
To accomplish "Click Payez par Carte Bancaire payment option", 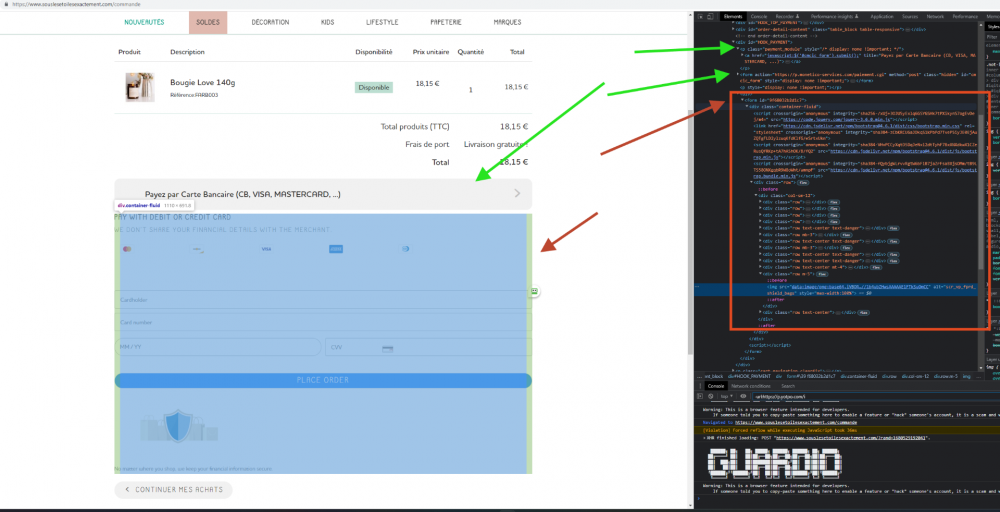I will pos(323,194).
